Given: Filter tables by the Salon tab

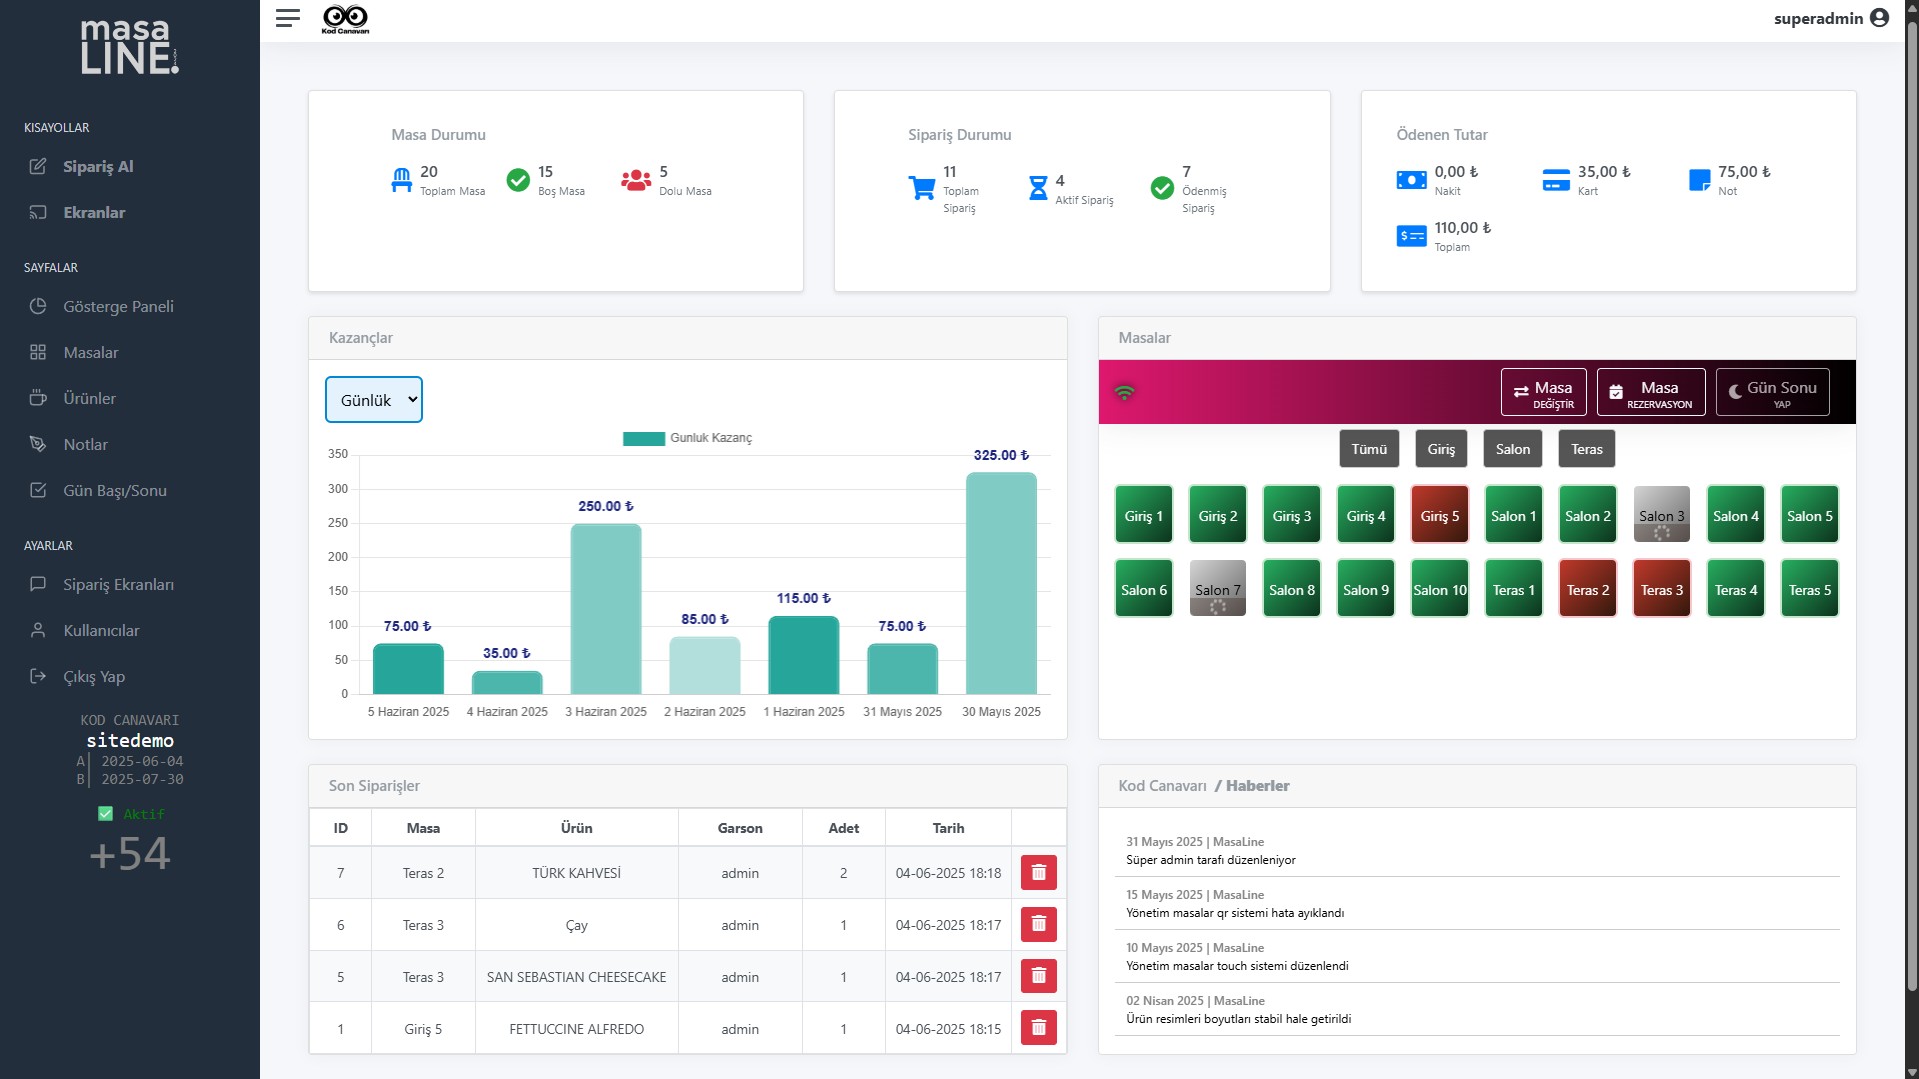Looking at the screenshot, I should [x=1512, y=449].
